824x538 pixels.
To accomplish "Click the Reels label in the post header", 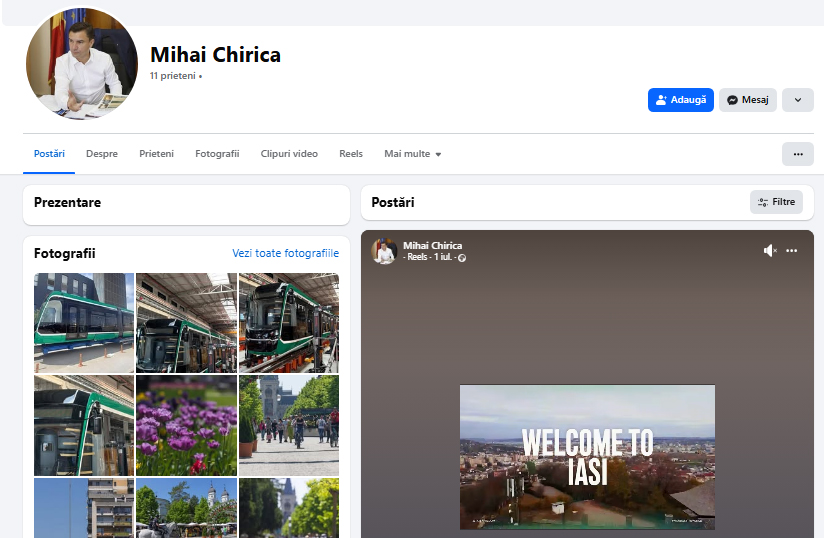I will pyautogui.click(x=417, y=257).
